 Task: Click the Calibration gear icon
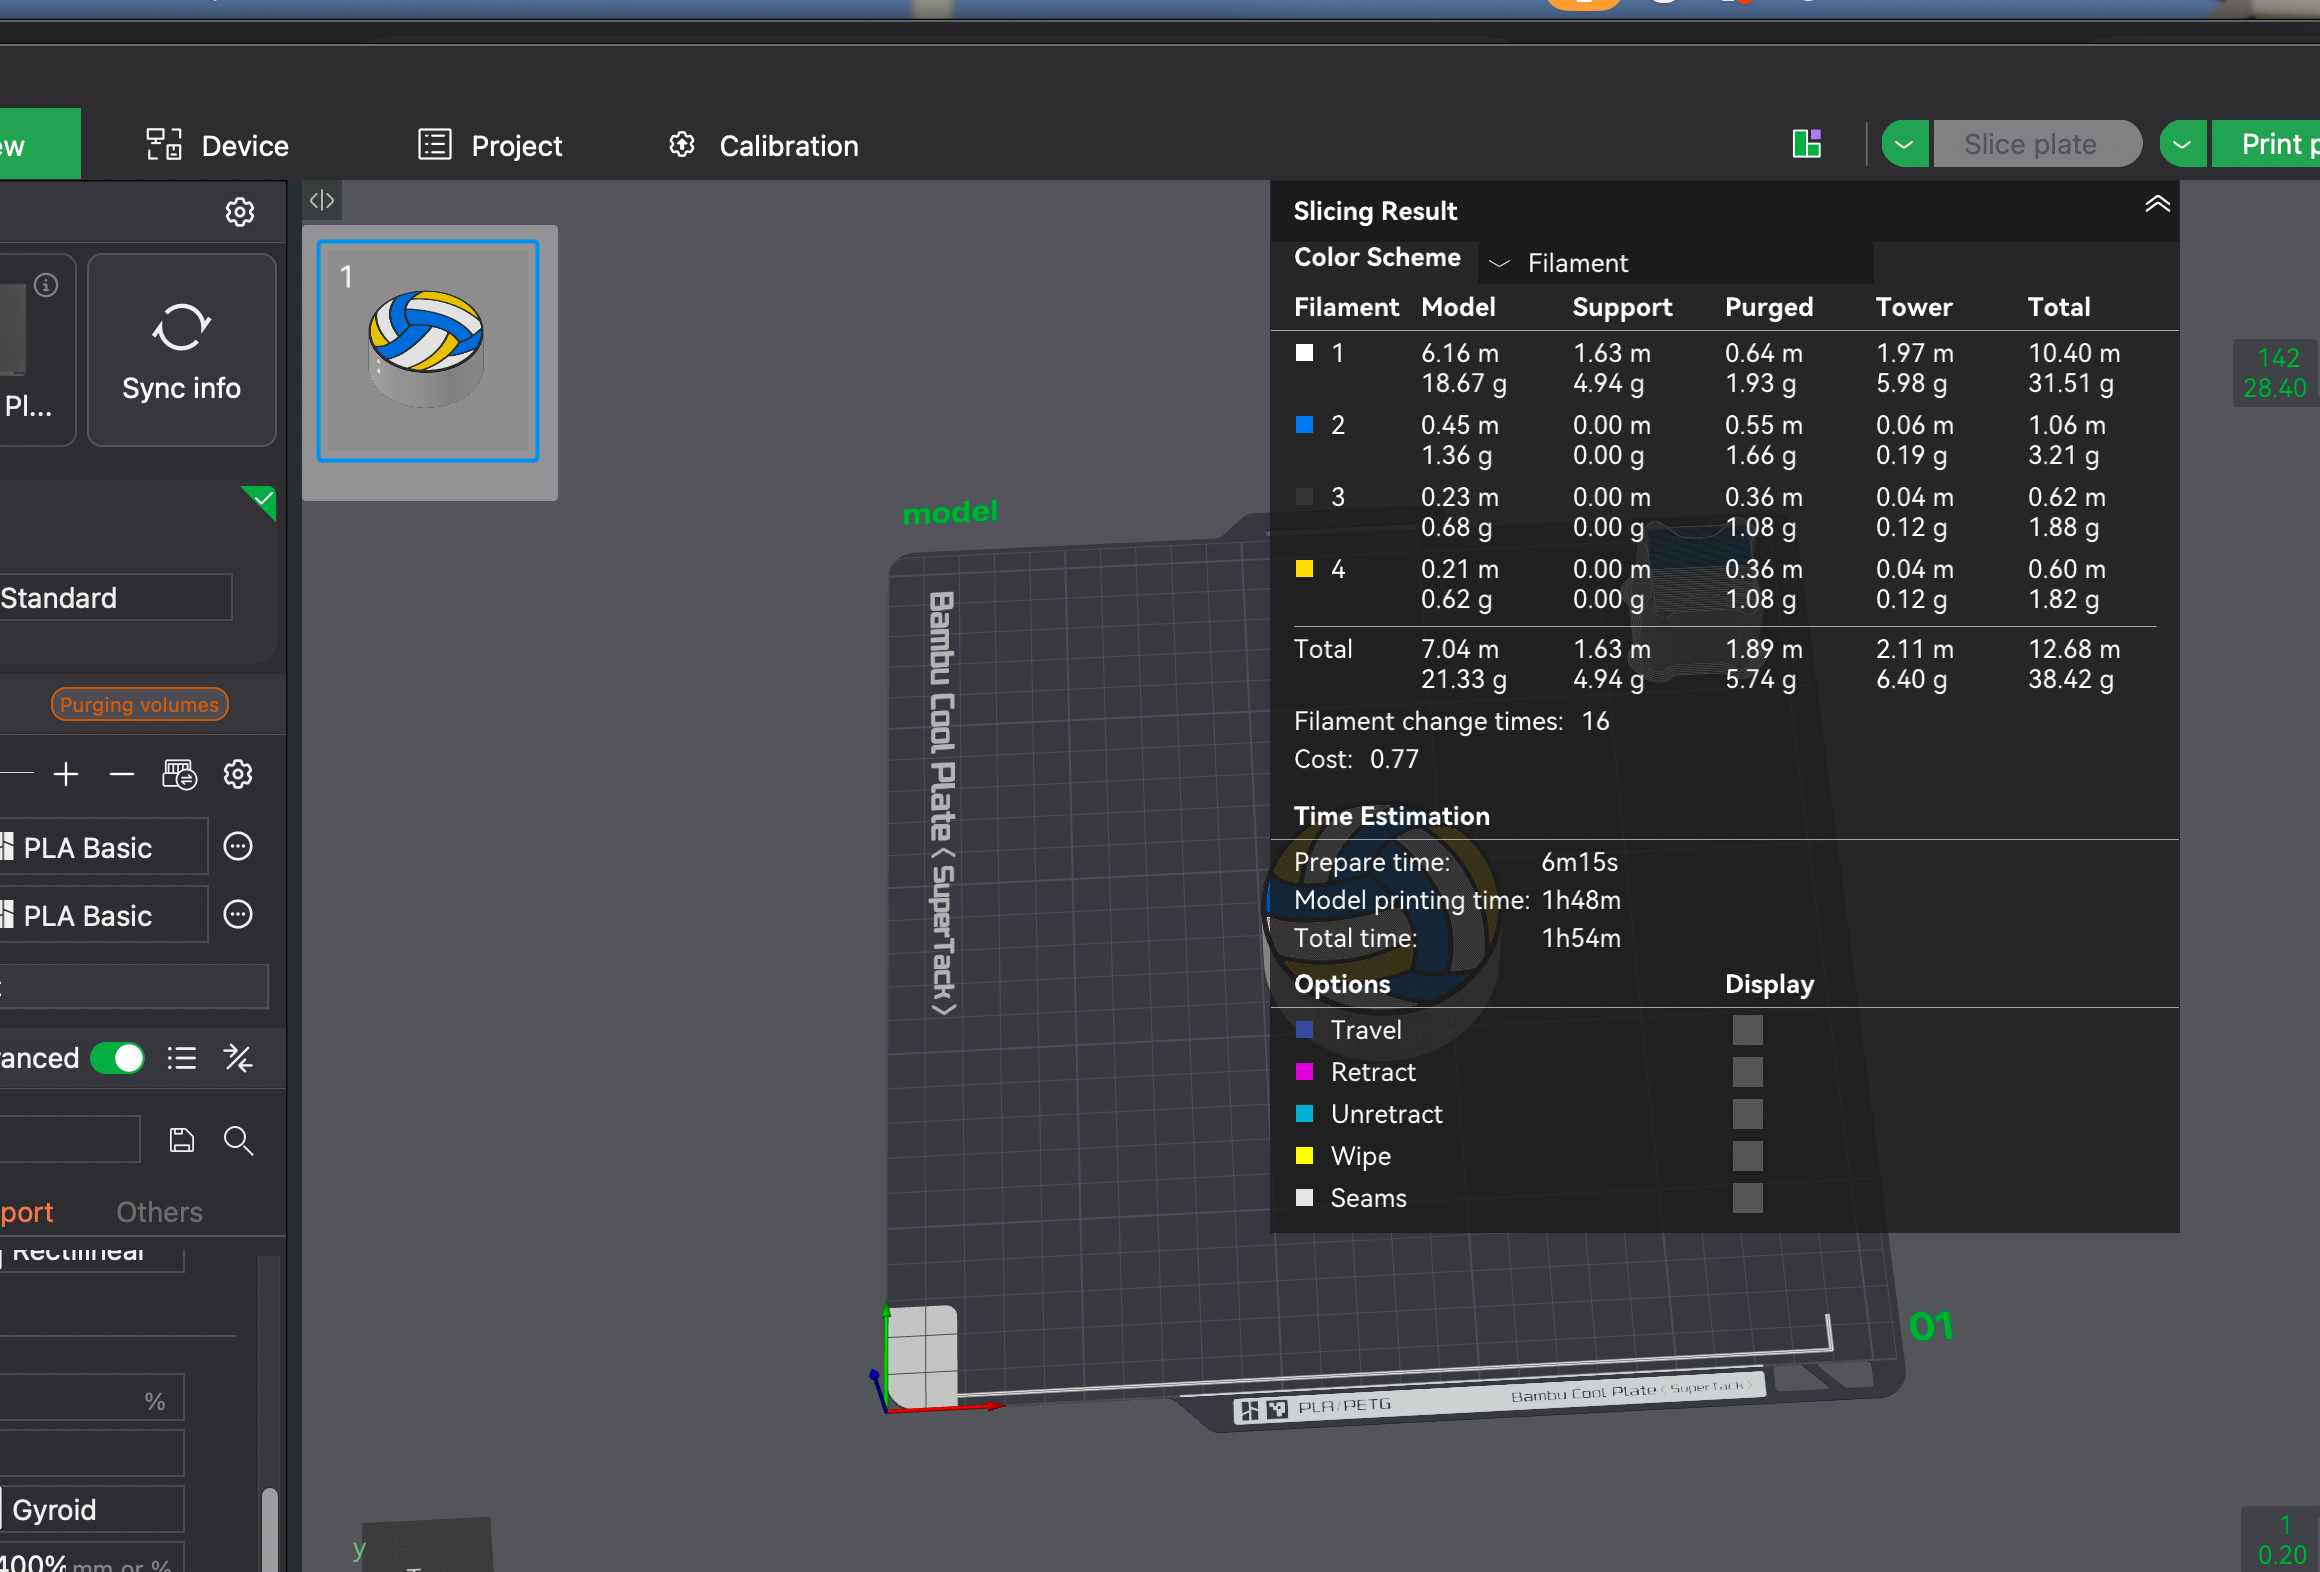[x=682, y=145]
